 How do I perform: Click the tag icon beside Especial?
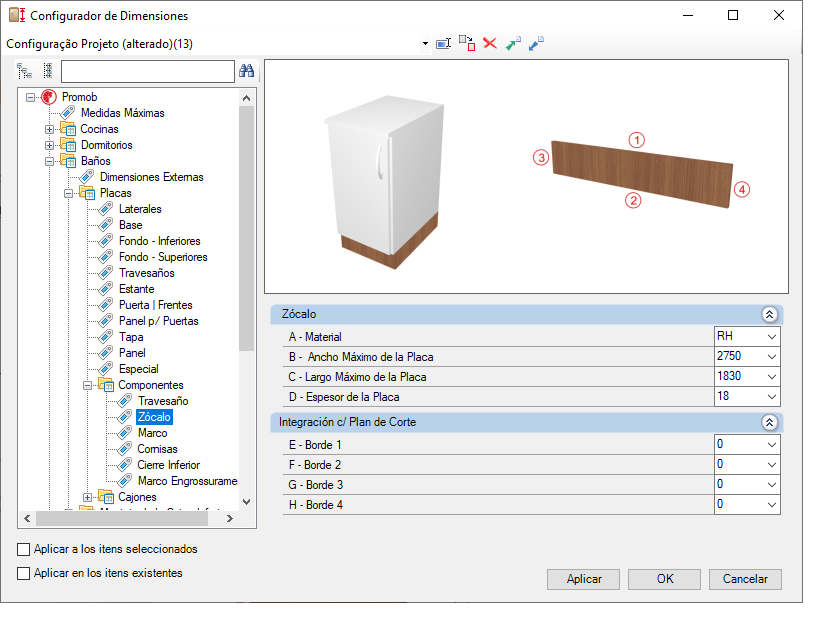(x=106, y=369)
